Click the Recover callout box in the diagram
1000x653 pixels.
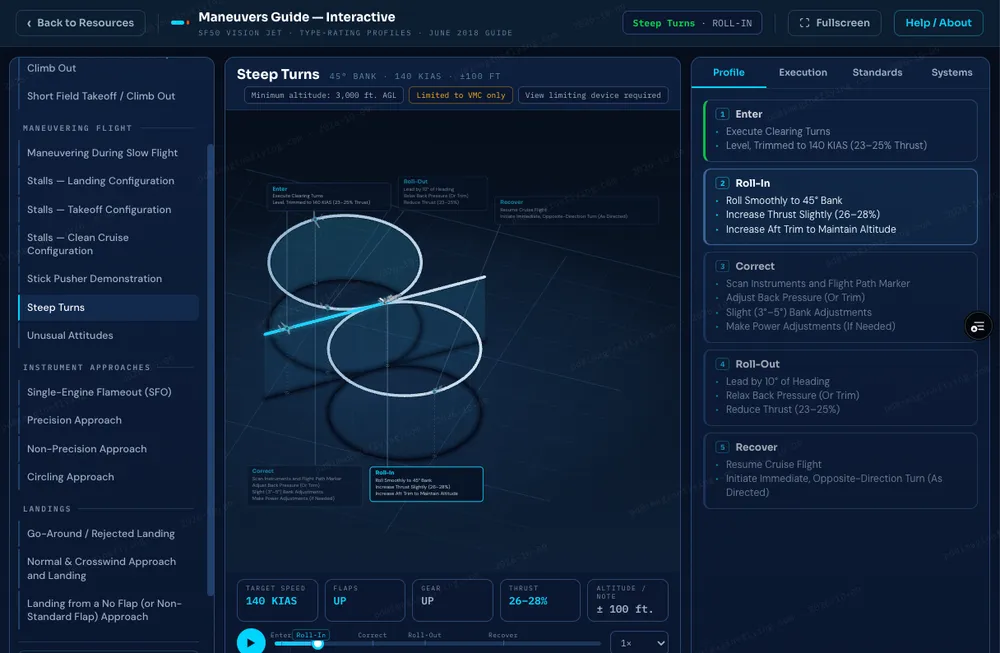pyautogui.click(x=577, y=209)
